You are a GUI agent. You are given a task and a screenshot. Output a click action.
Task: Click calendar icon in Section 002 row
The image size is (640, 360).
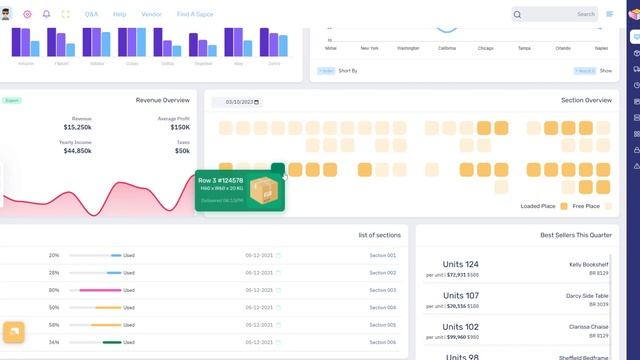[278, 273]
